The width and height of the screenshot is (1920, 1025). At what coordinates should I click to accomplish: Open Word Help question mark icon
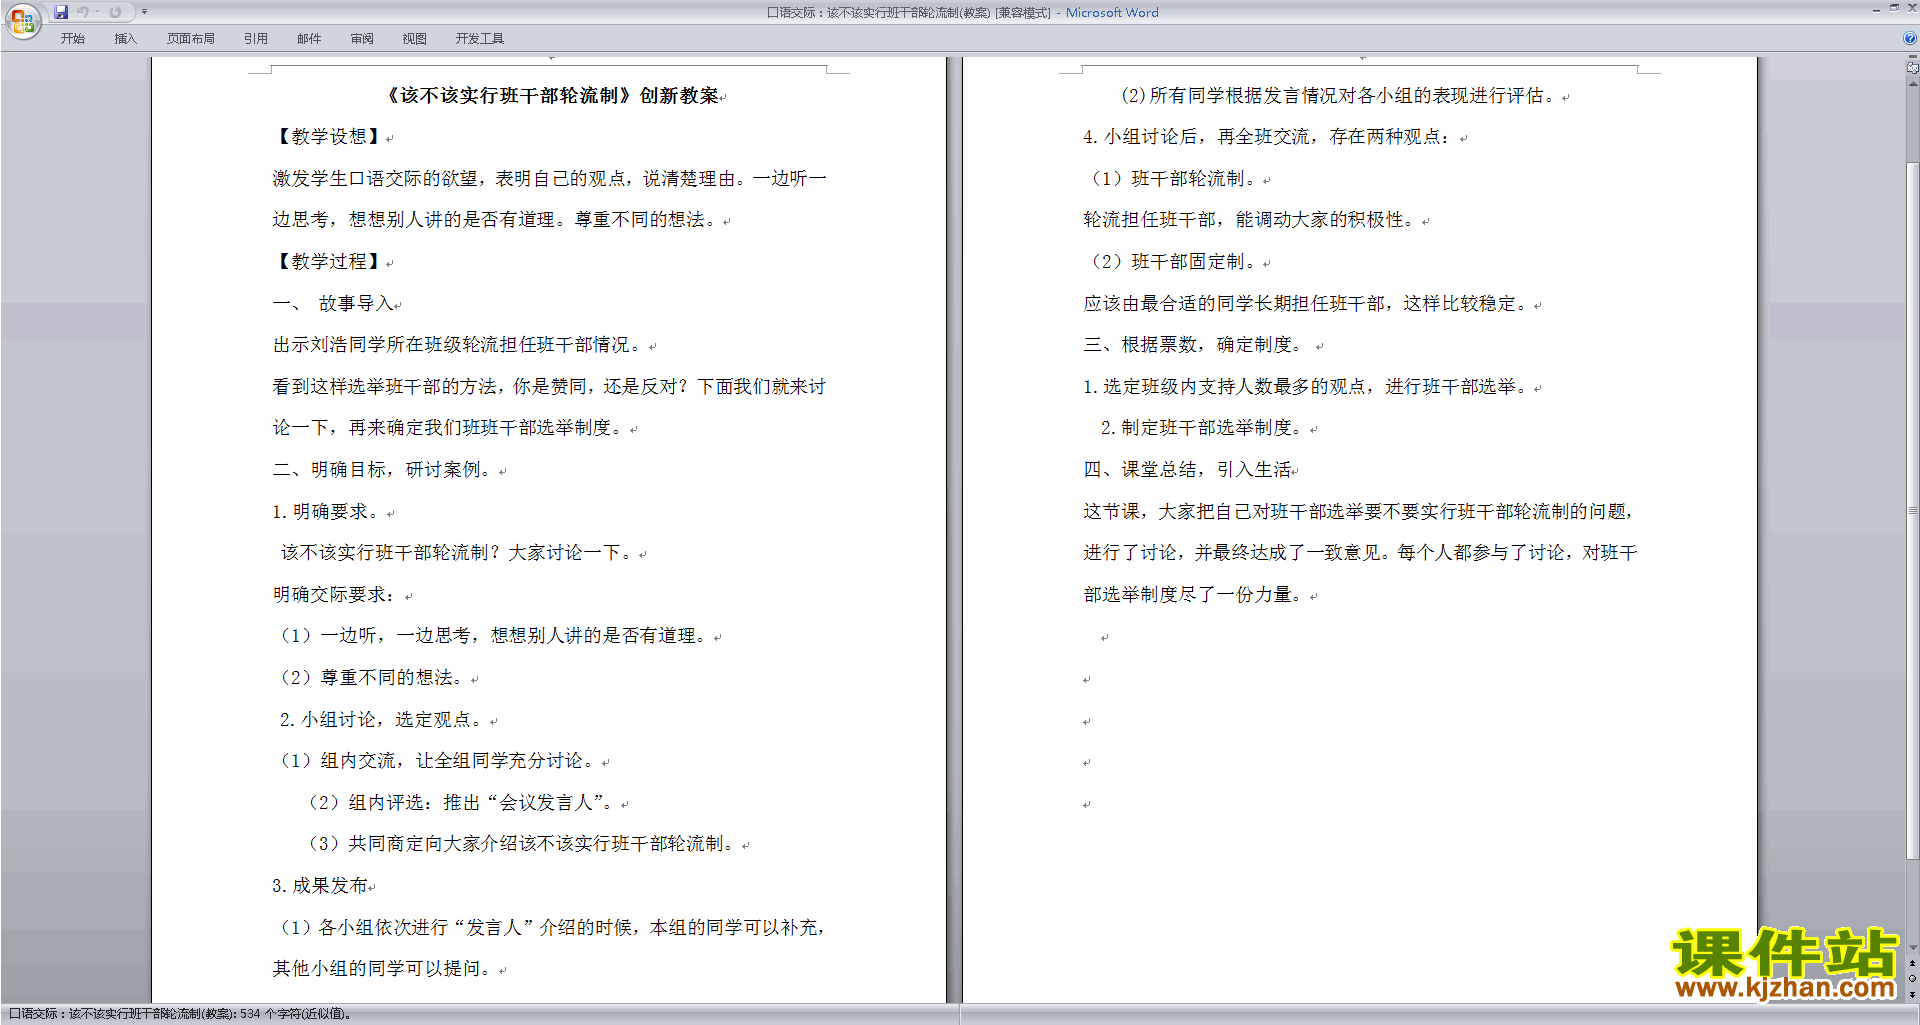1910,38
